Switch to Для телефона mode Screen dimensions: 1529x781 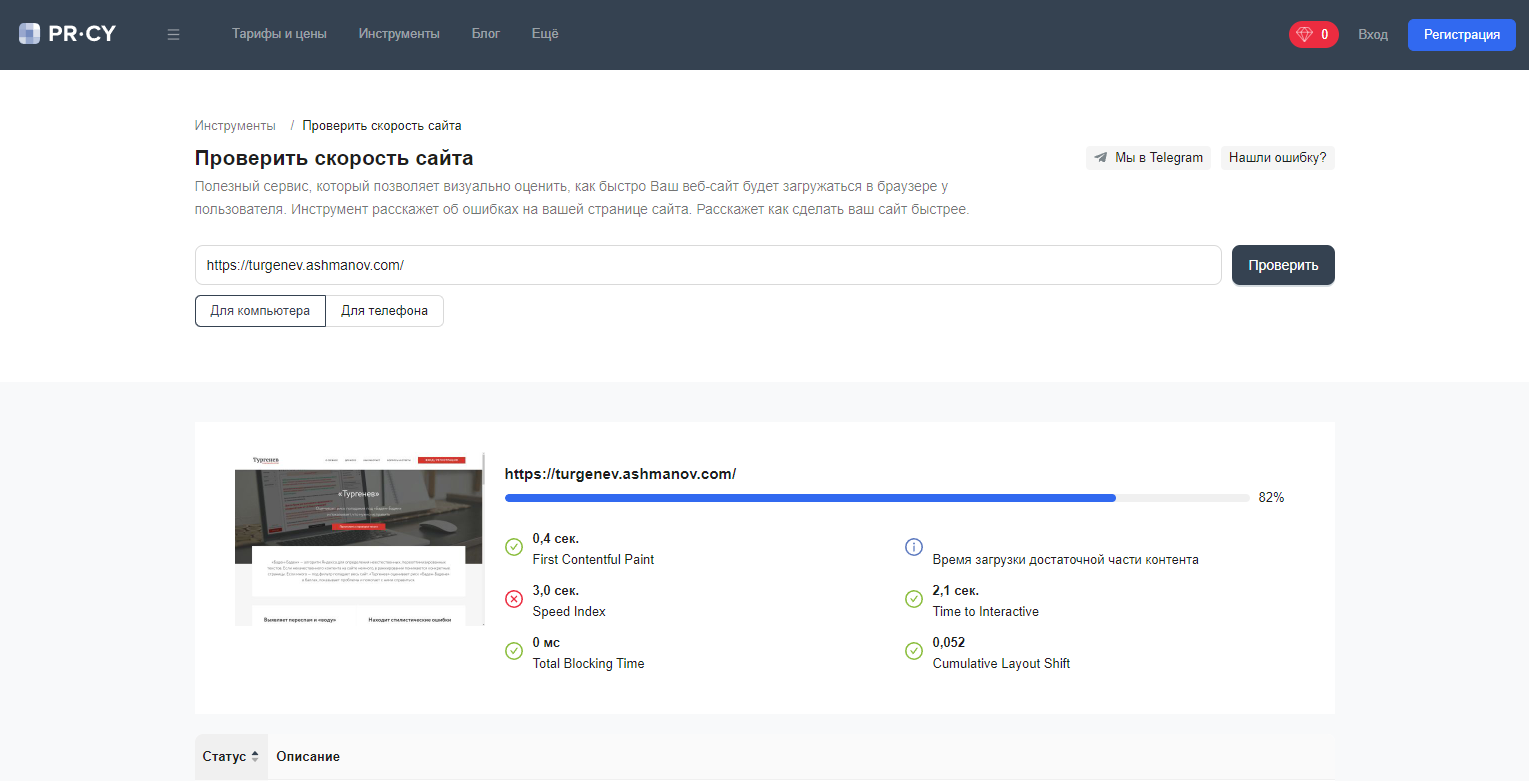tap(384, 311)
